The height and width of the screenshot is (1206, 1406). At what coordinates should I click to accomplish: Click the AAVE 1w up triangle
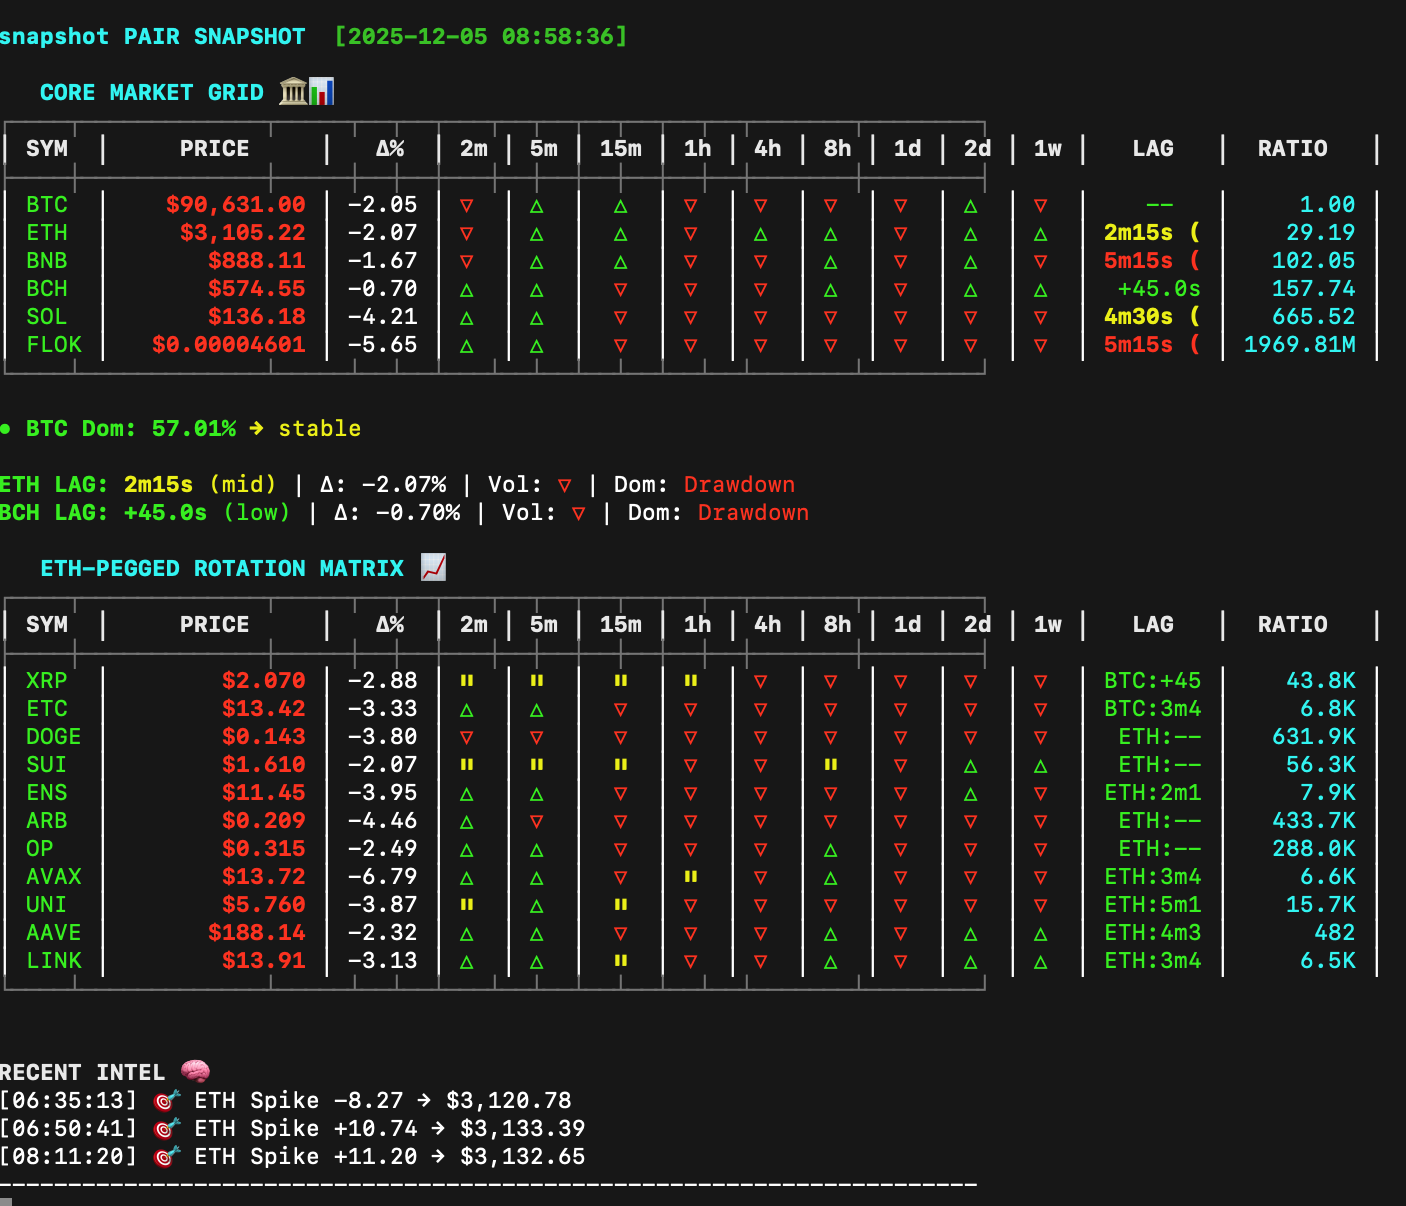1041,934
